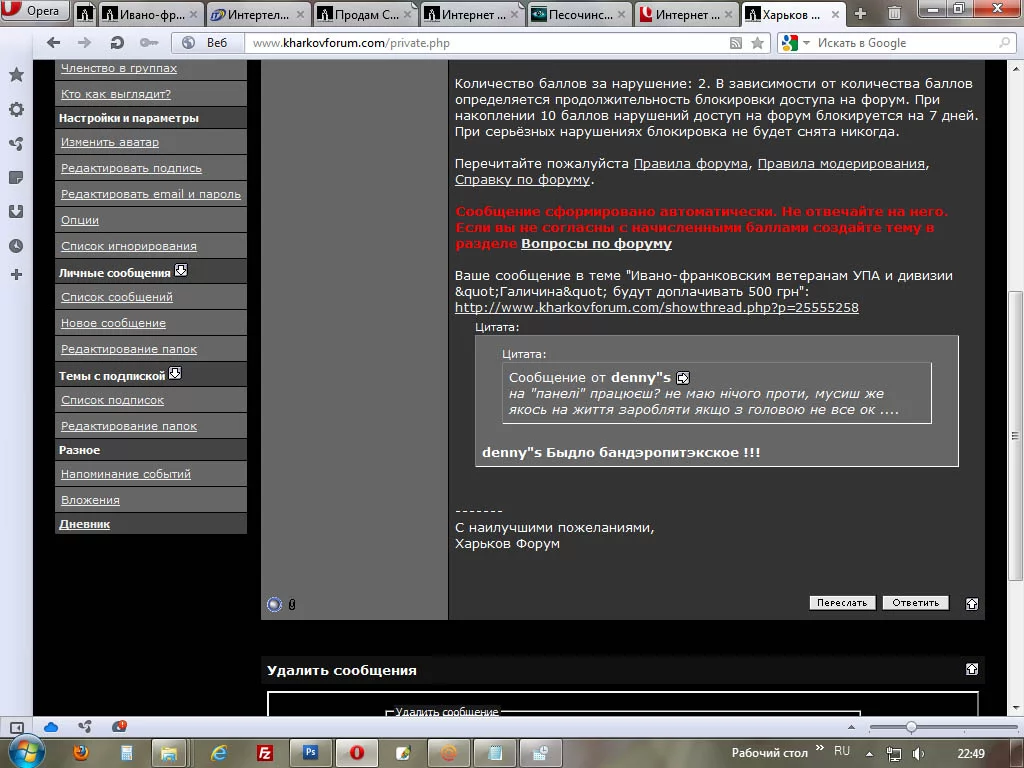Switch to the Песочинс... tab
Image resolution: width=1024 pixels, height=768 pixels.
point(579,14)
